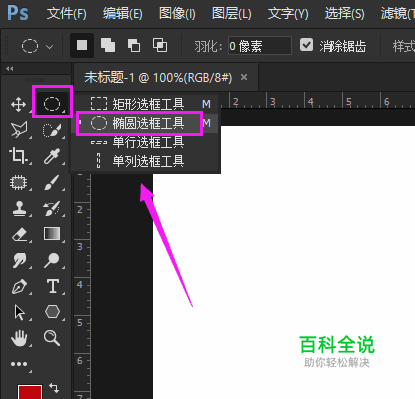Swap foreground and background colors
This screenshot has height=399, width=415.
[x=54, y=388]
